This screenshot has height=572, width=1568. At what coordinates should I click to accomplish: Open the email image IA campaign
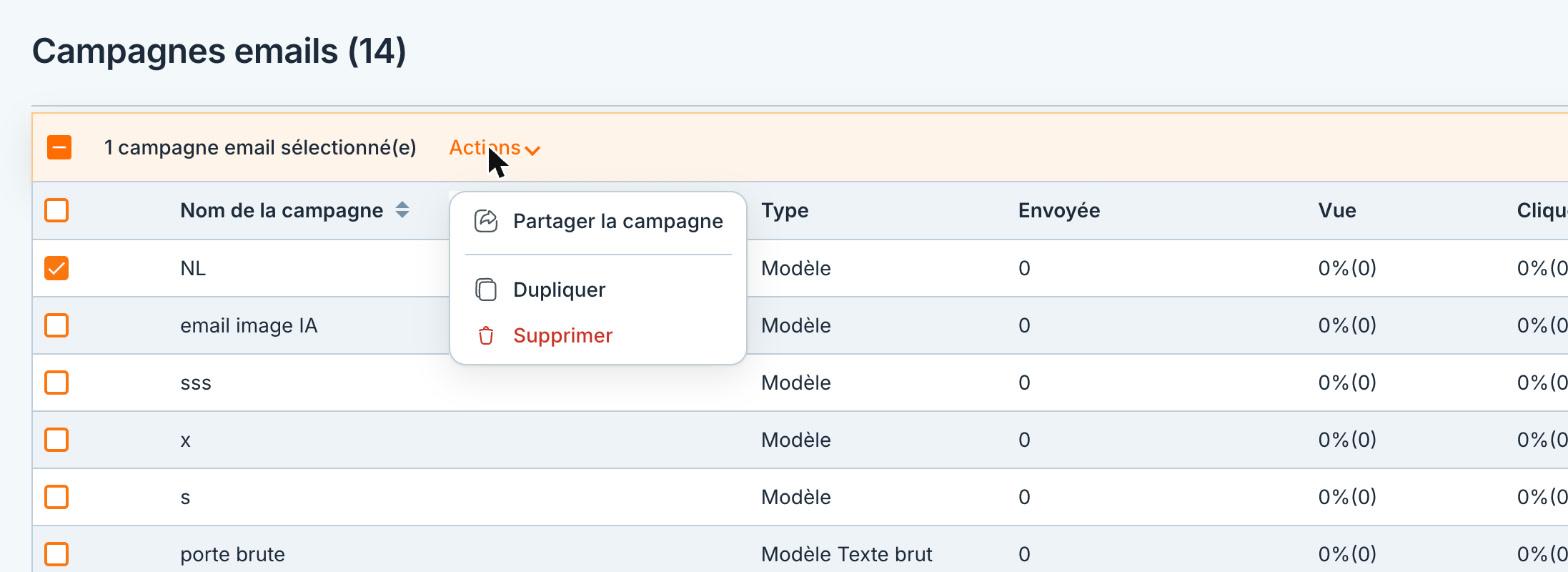[249, 325]
